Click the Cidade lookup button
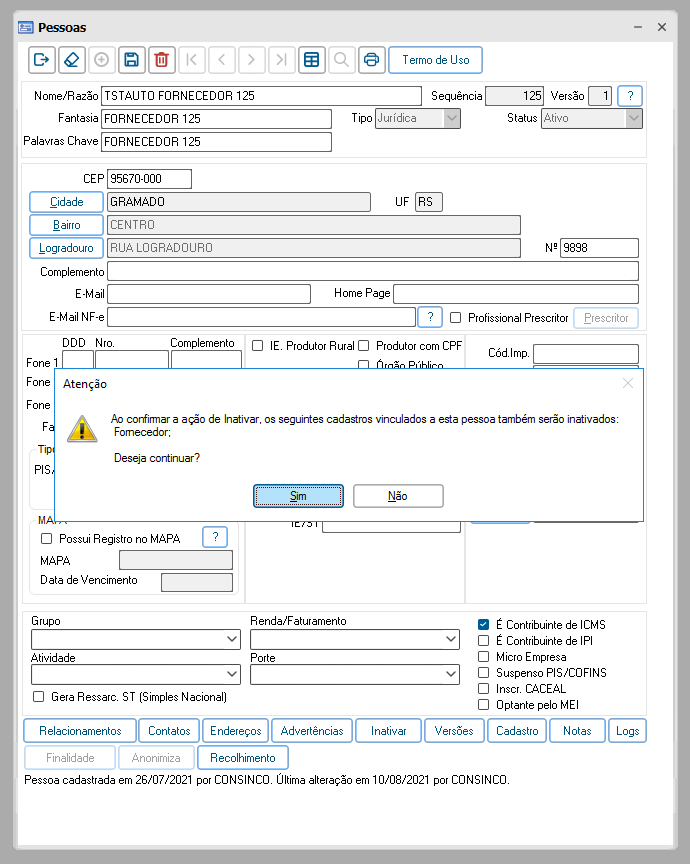Screen dimensions: 690x864 (66, 202)
